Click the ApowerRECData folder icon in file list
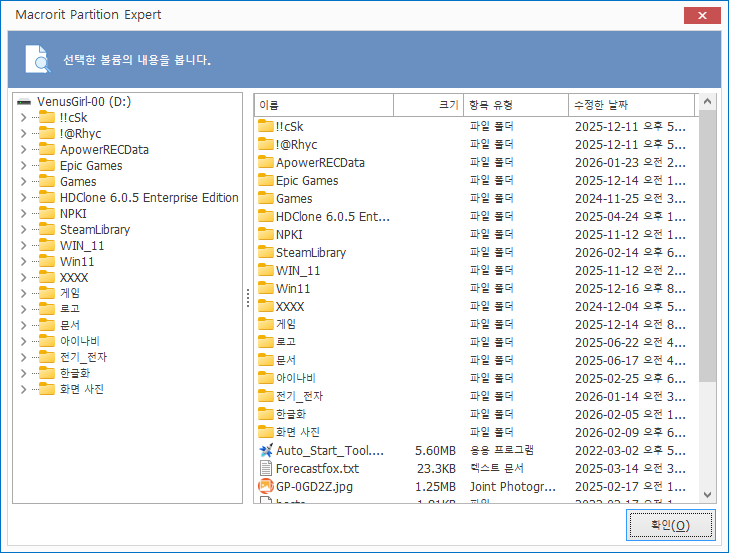 265,162
